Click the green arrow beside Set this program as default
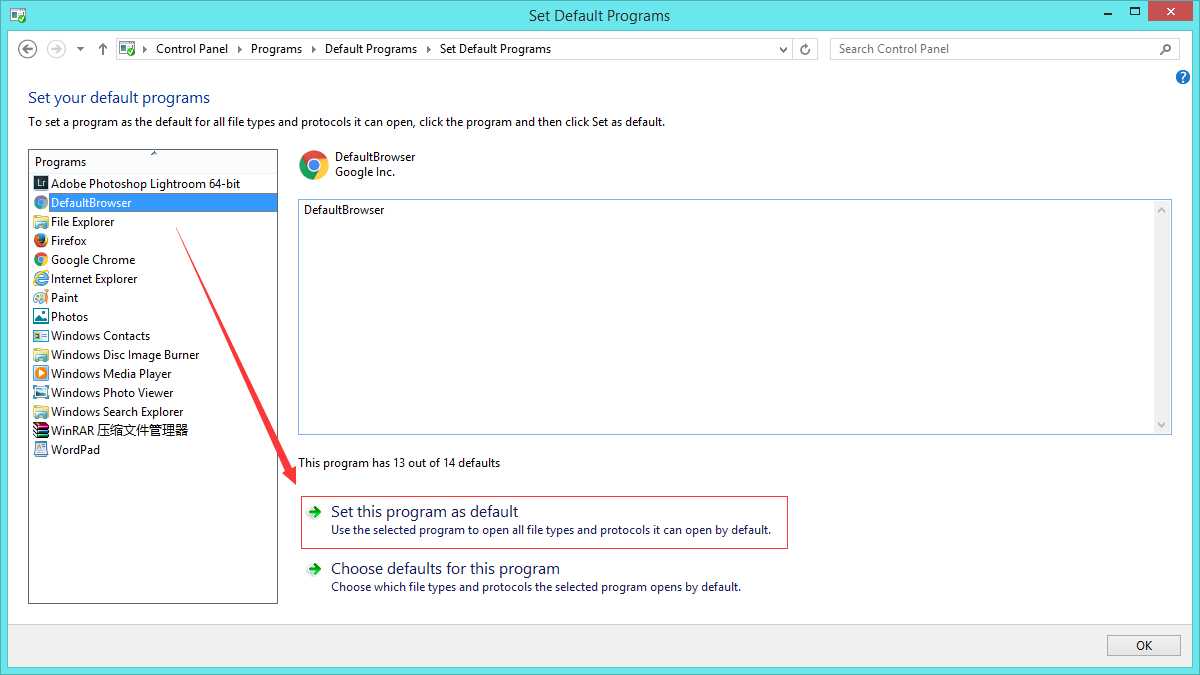The width and height of the screenshot is (1200, 675). 314,512
